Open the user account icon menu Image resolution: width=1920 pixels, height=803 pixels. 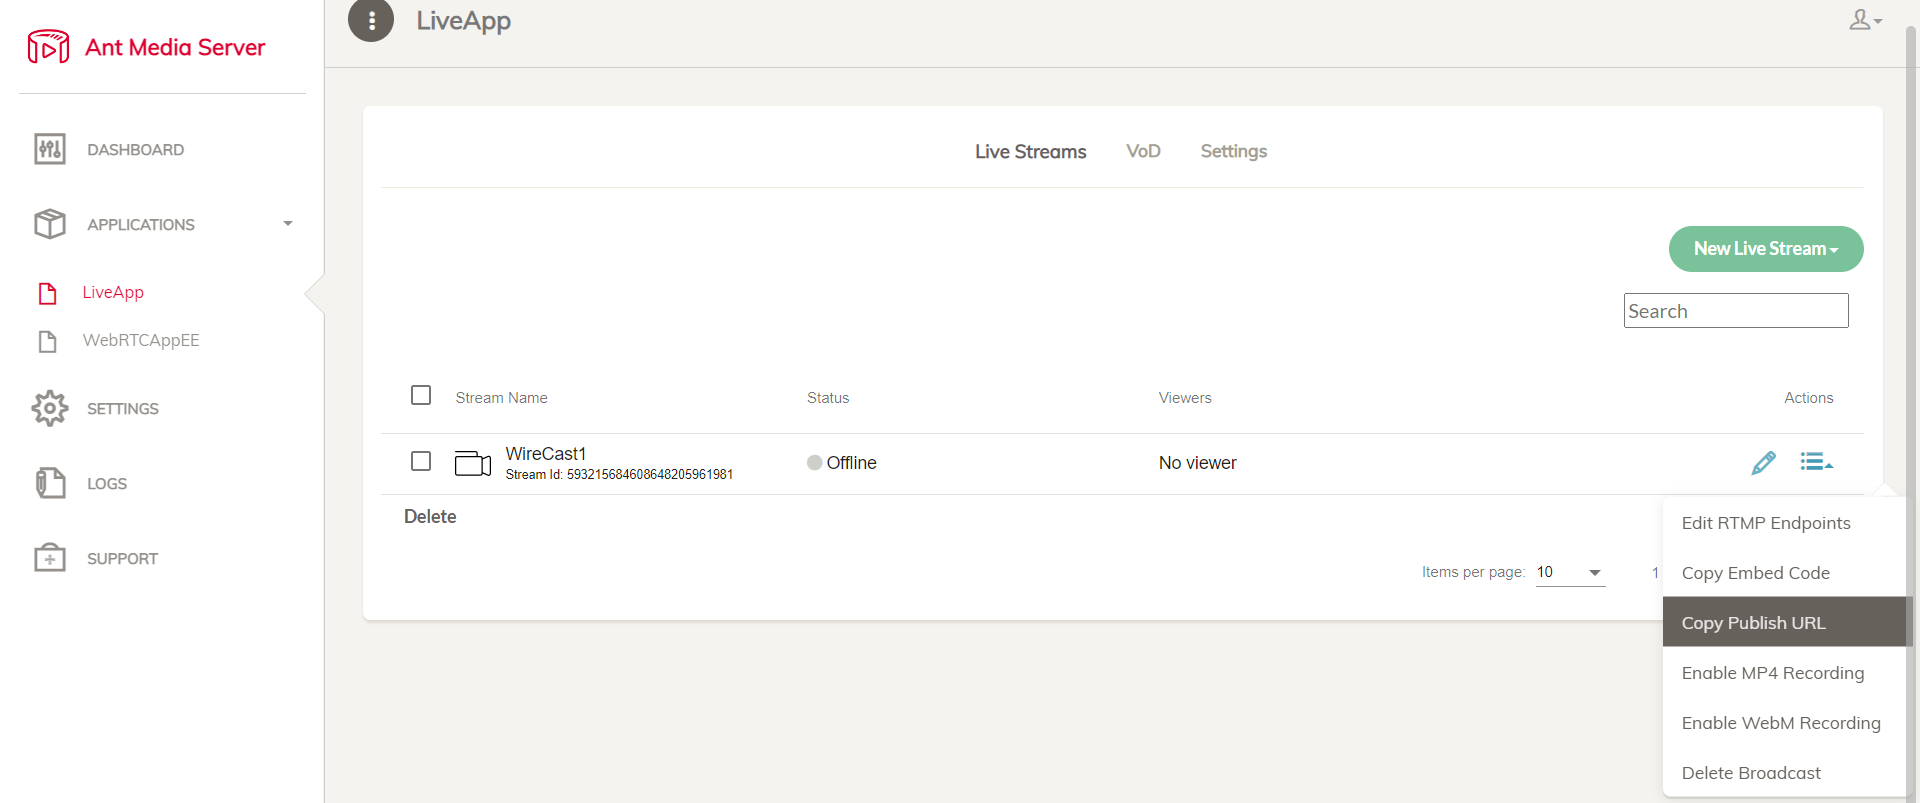pyautogui.click(x=1865, y=20)
